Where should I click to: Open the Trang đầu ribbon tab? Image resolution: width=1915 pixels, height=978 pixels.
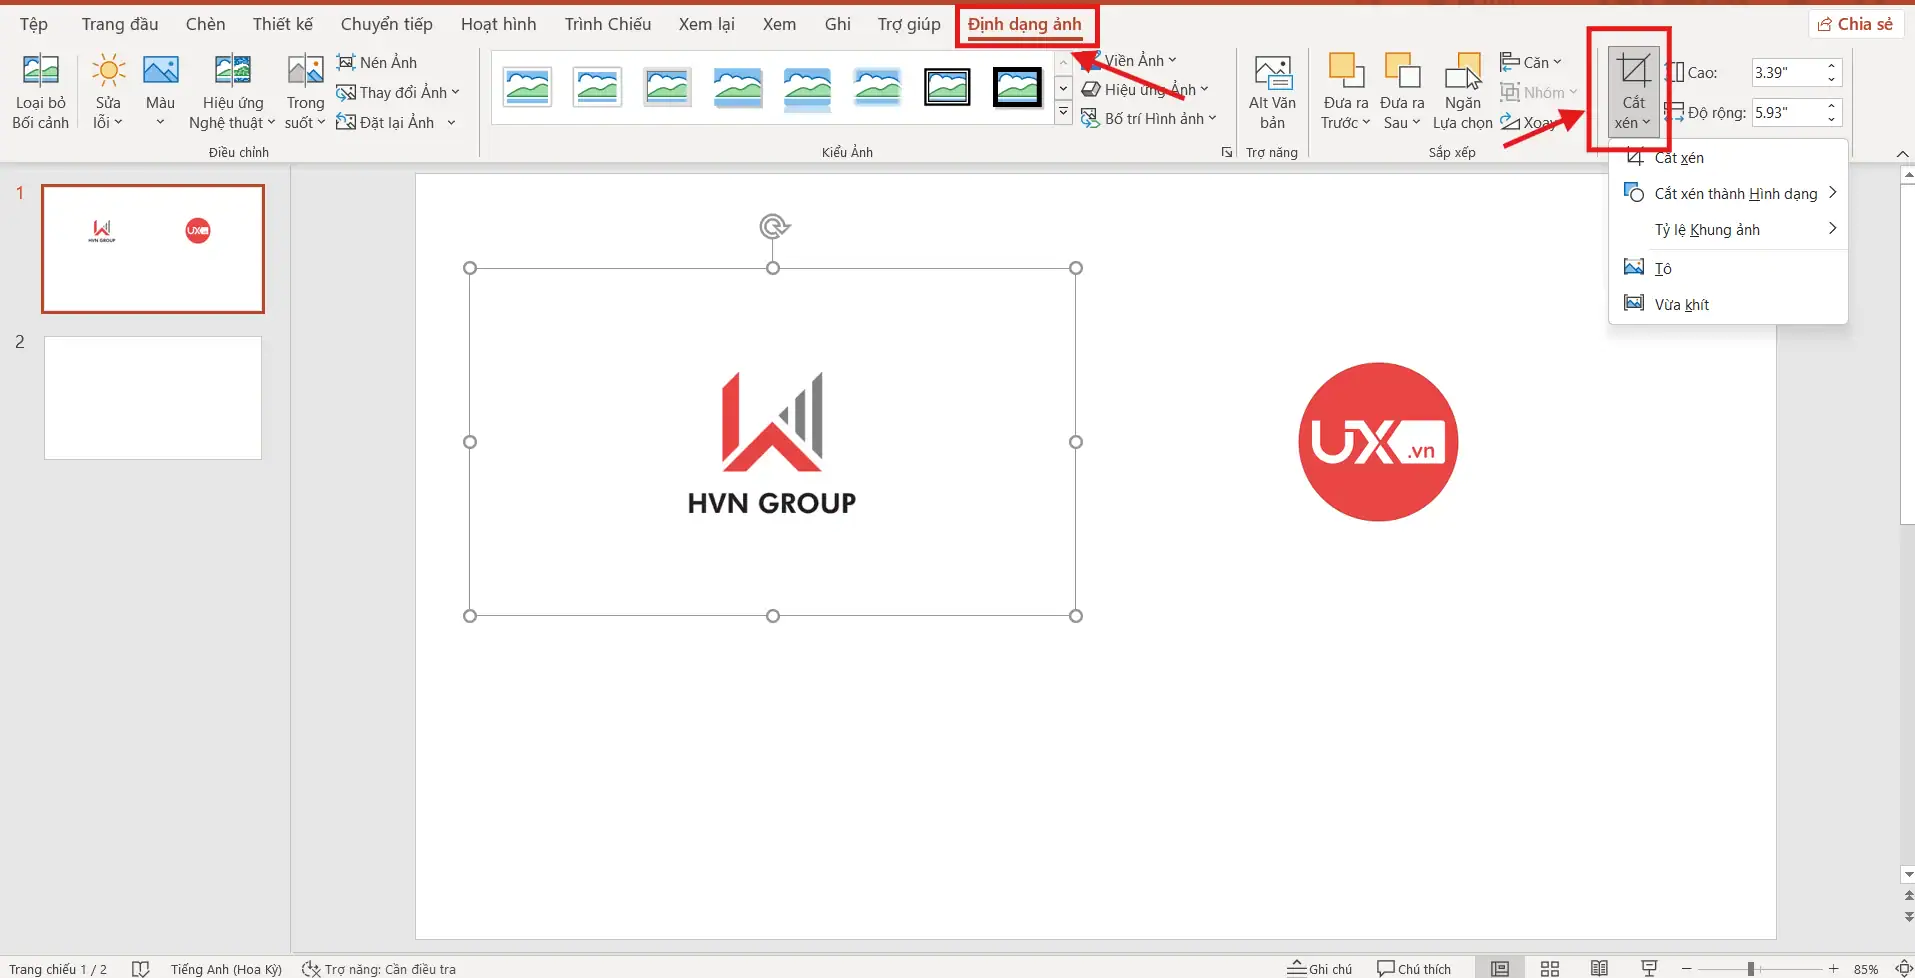pyautogui.click(x=119, y=23)
